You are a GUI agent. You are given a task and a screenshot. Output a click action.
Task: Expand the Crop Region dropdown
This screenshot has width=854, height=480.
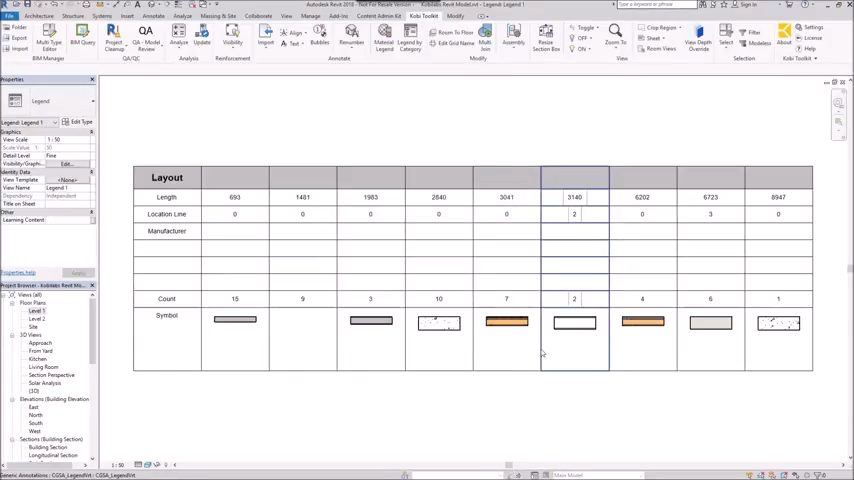661,28
